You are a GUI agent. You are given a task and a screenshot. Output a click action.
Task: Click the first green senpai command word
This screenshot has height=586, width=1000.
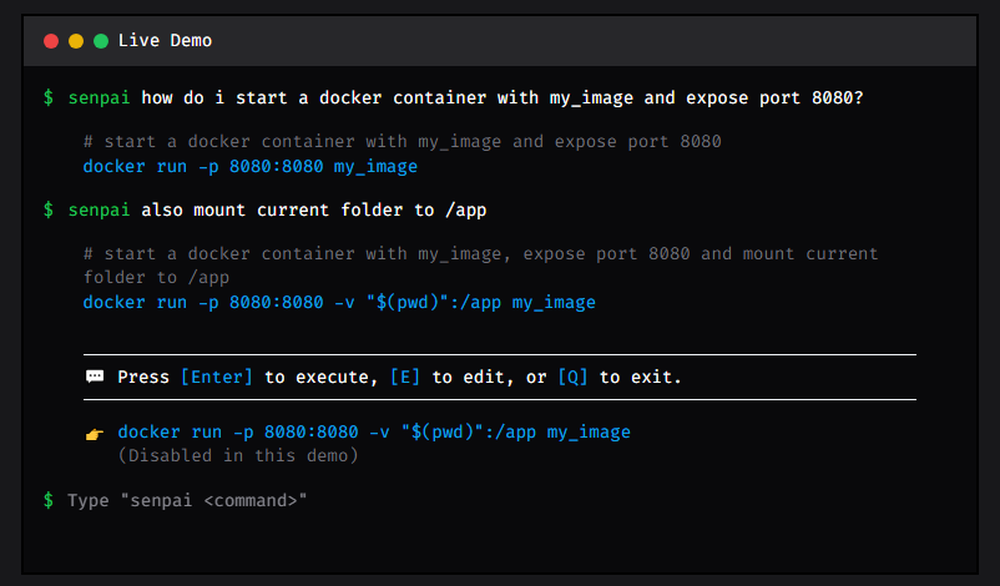[x=99, y=98]
